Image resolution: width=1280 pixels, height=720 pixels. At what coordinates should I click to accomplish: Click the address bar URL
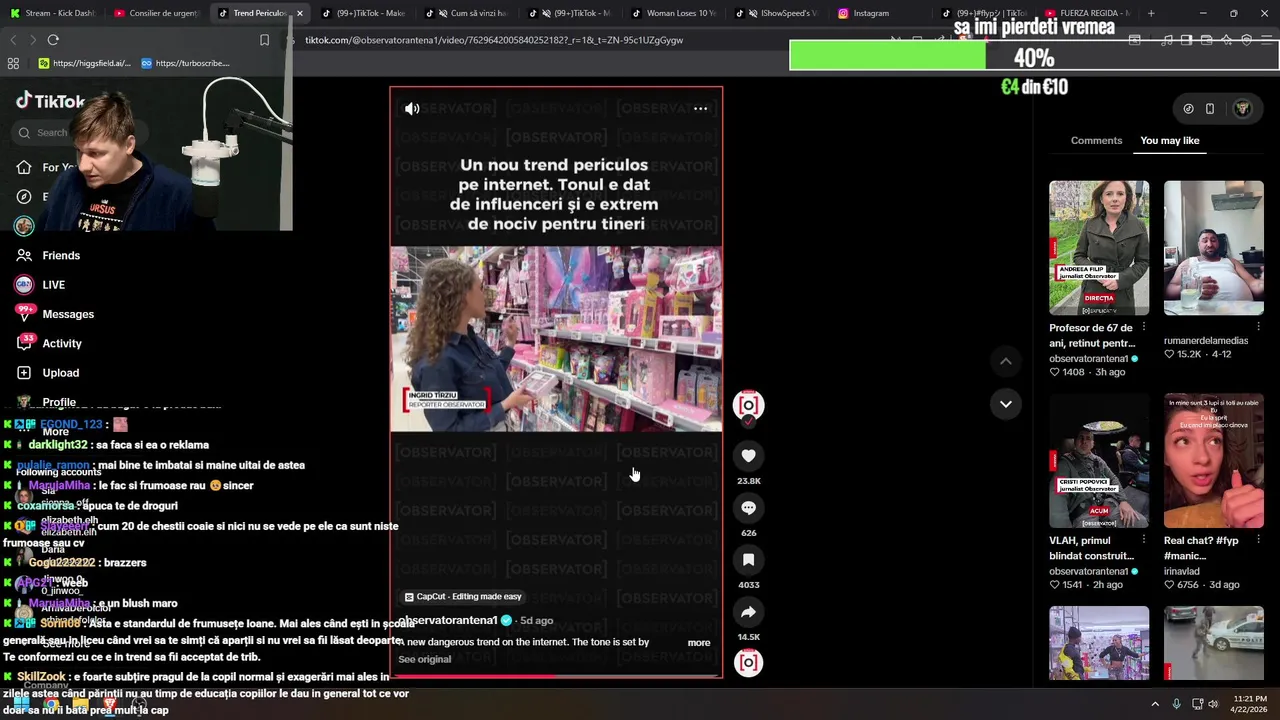coord(494,40)
